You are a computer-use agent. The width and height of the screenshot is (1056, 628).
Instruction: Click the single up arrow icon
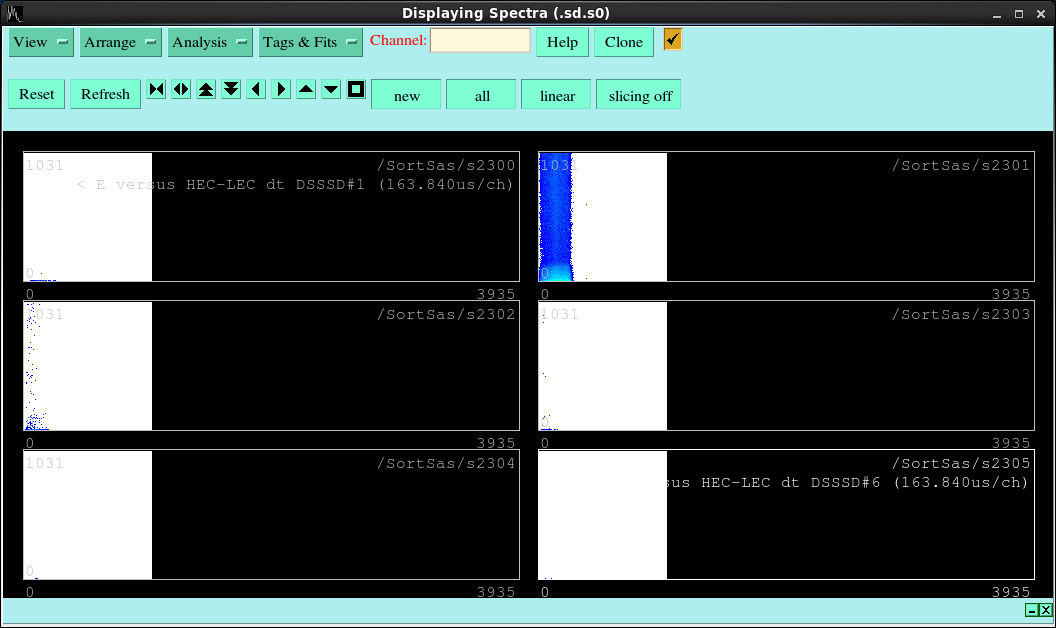coord(306,90)
